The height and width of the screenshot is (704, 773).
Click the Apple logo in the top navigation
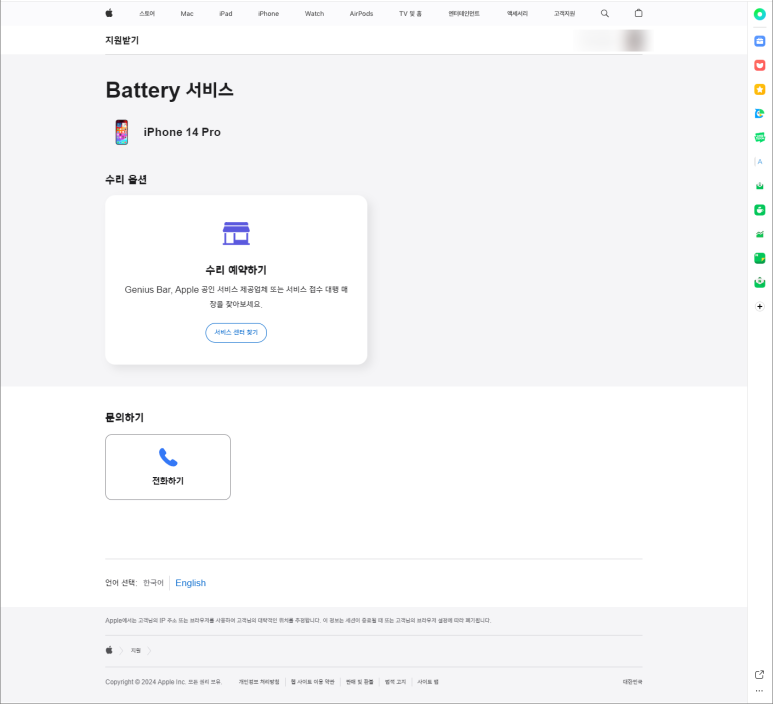tap(109, 14)
